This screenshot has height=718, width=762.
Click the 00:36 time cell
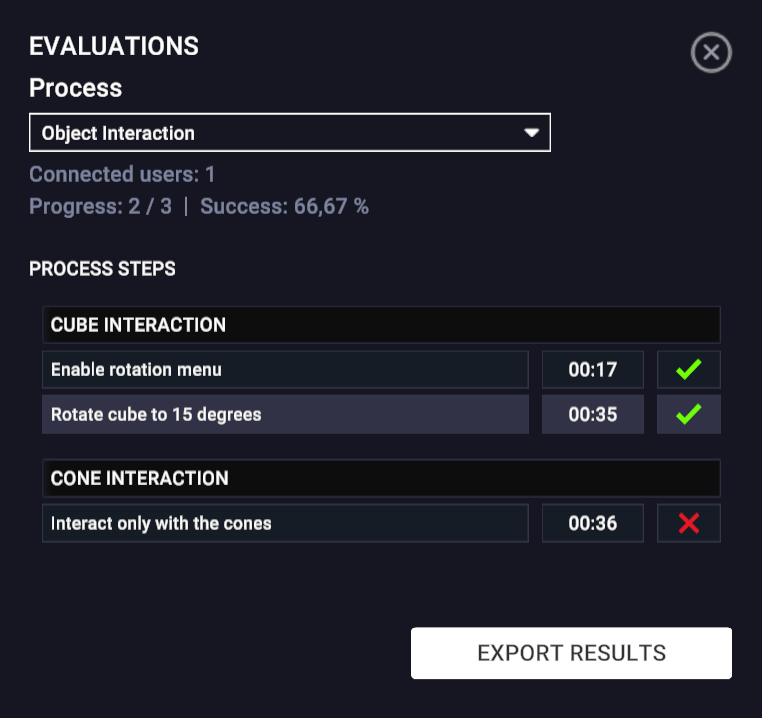(592, 523)
